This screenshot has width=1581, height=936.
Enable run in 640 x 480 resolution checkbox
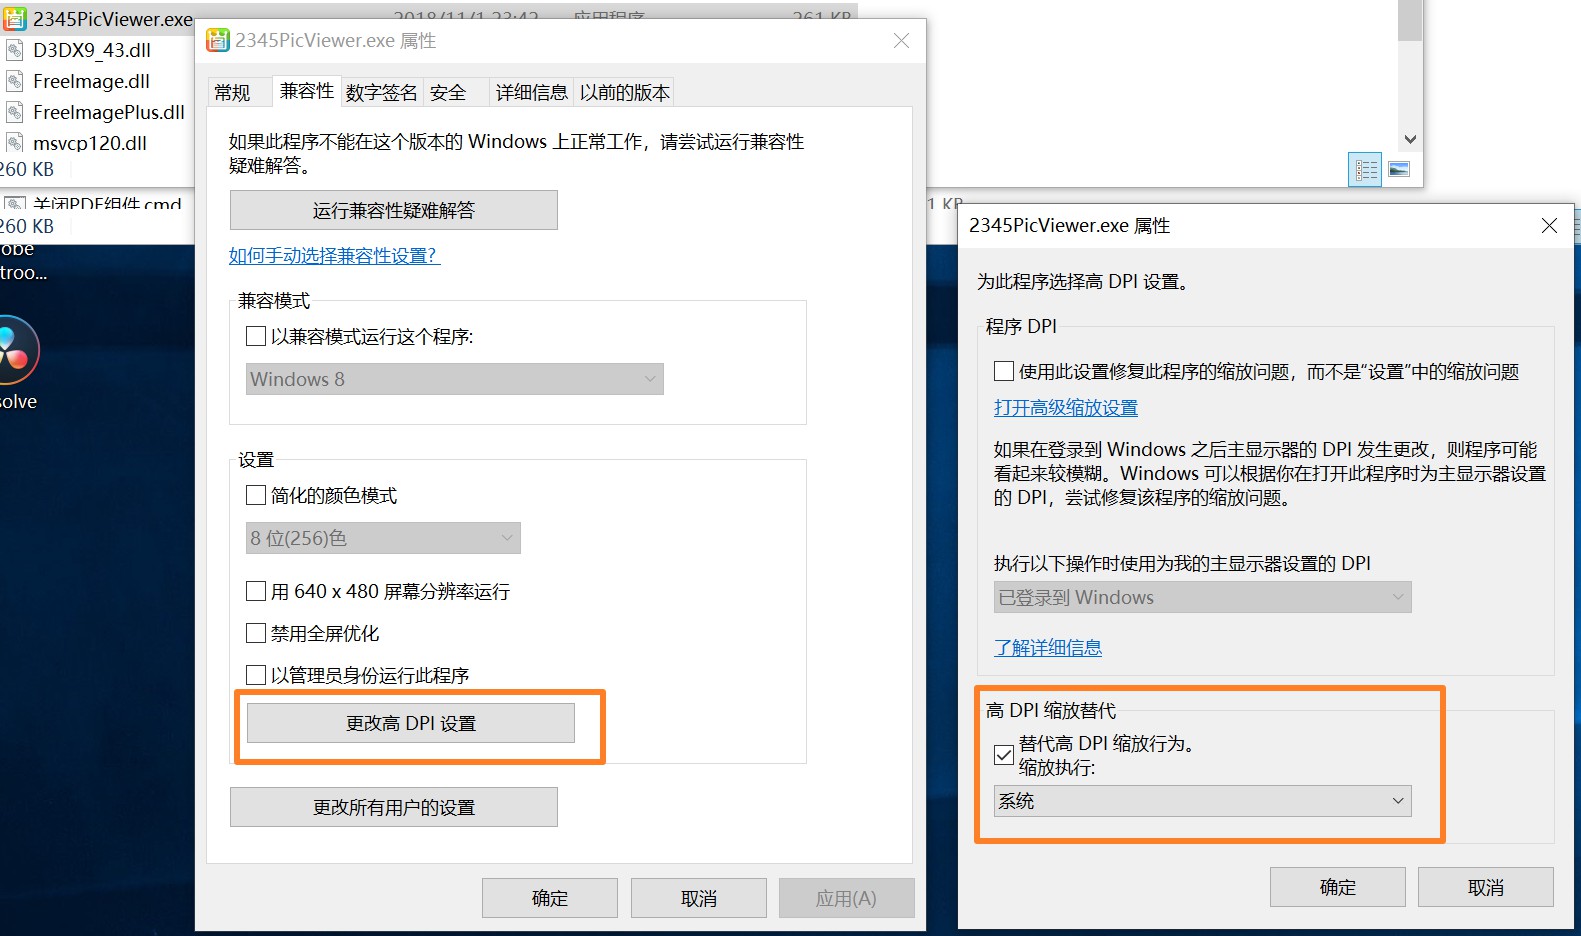click(x=256, y=591)
